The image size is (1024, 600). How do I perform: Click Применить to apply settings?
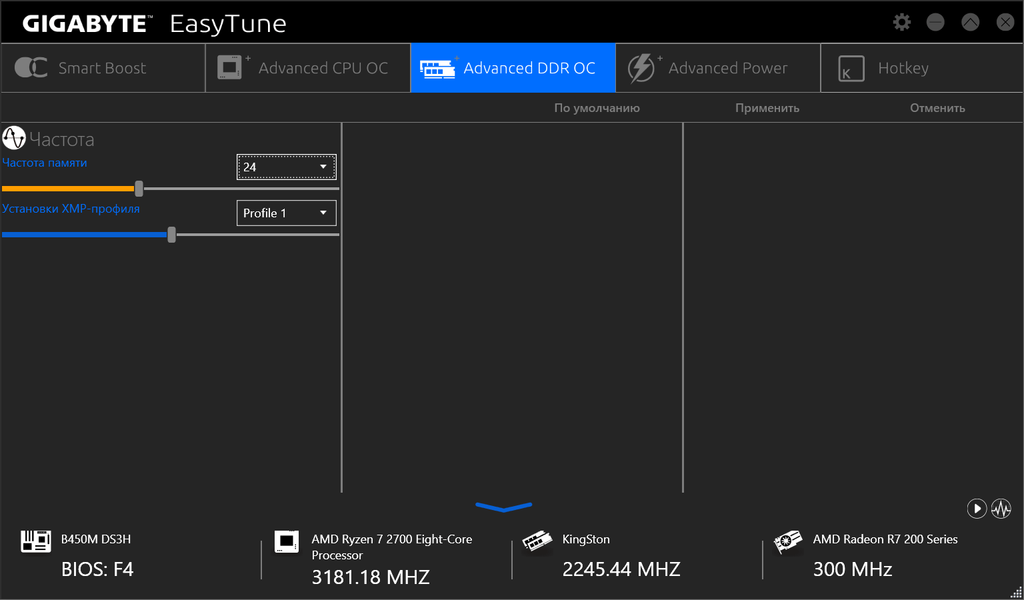point(767,108)
